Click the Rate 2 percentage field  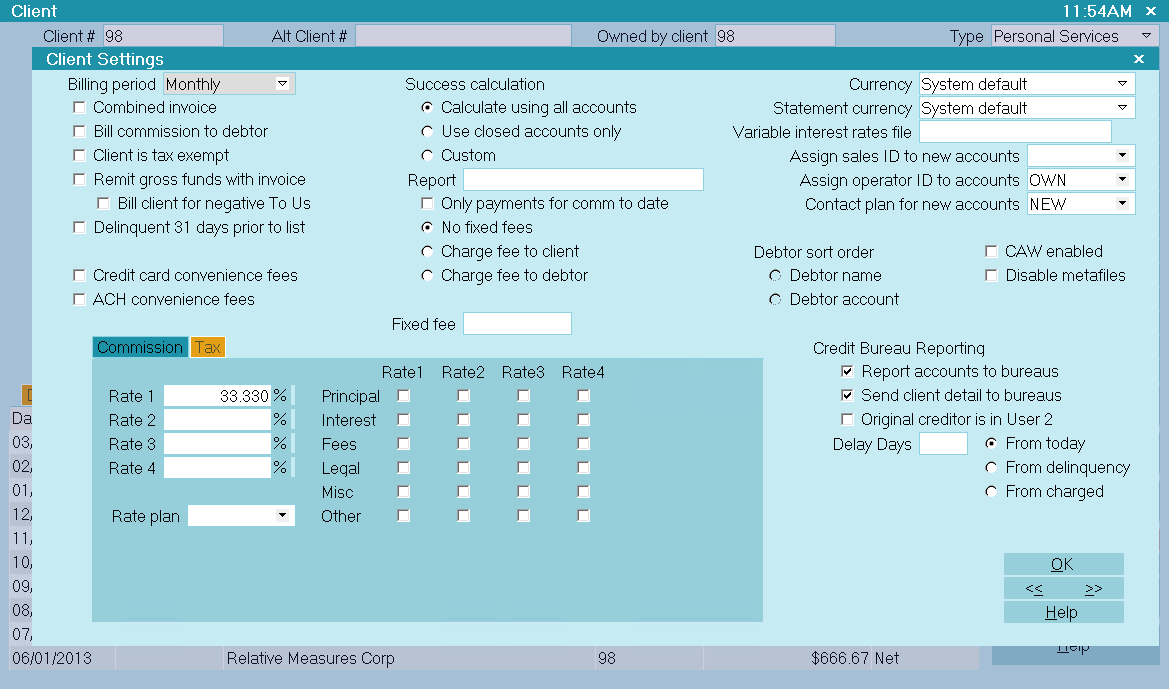tap(217, 420)
